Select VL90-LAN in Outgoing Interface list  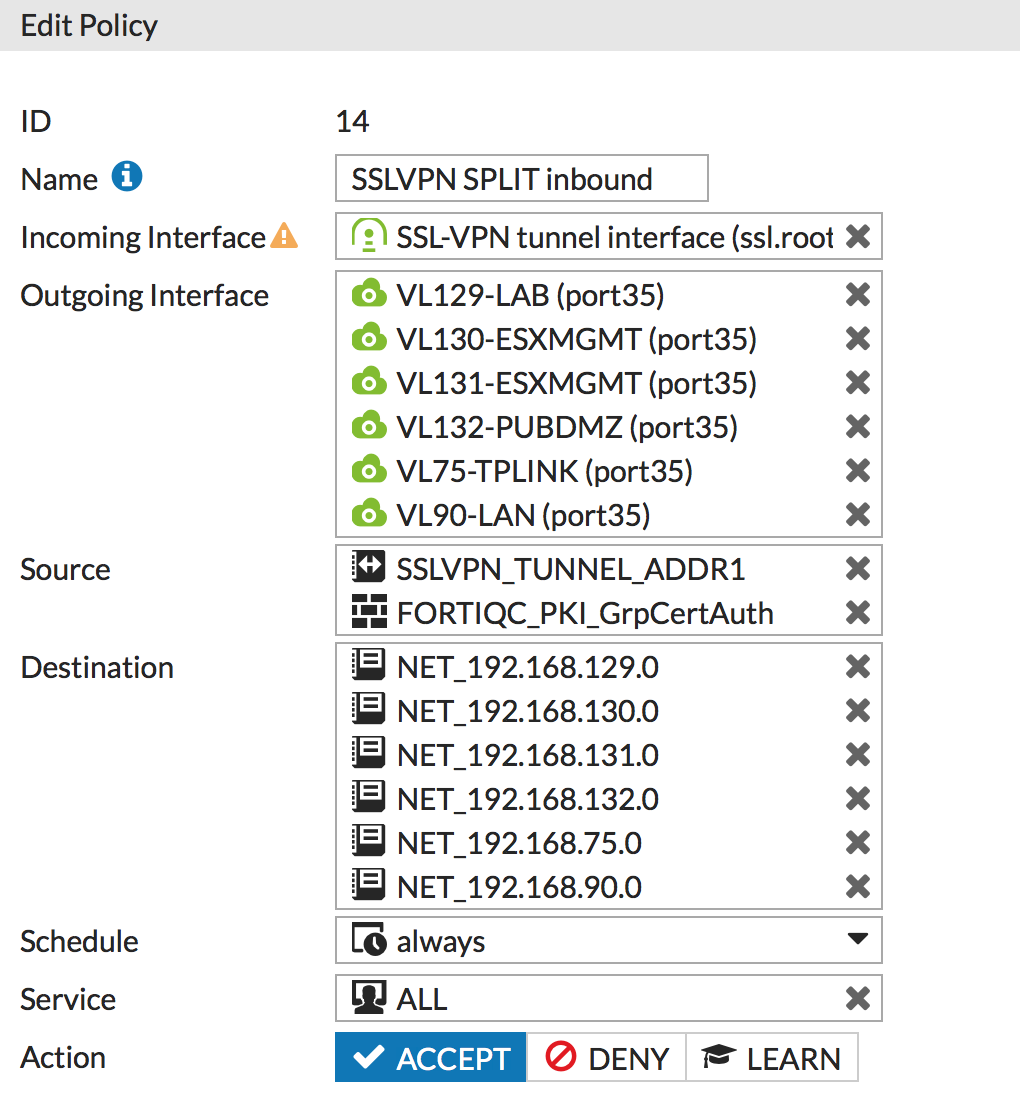523,515
